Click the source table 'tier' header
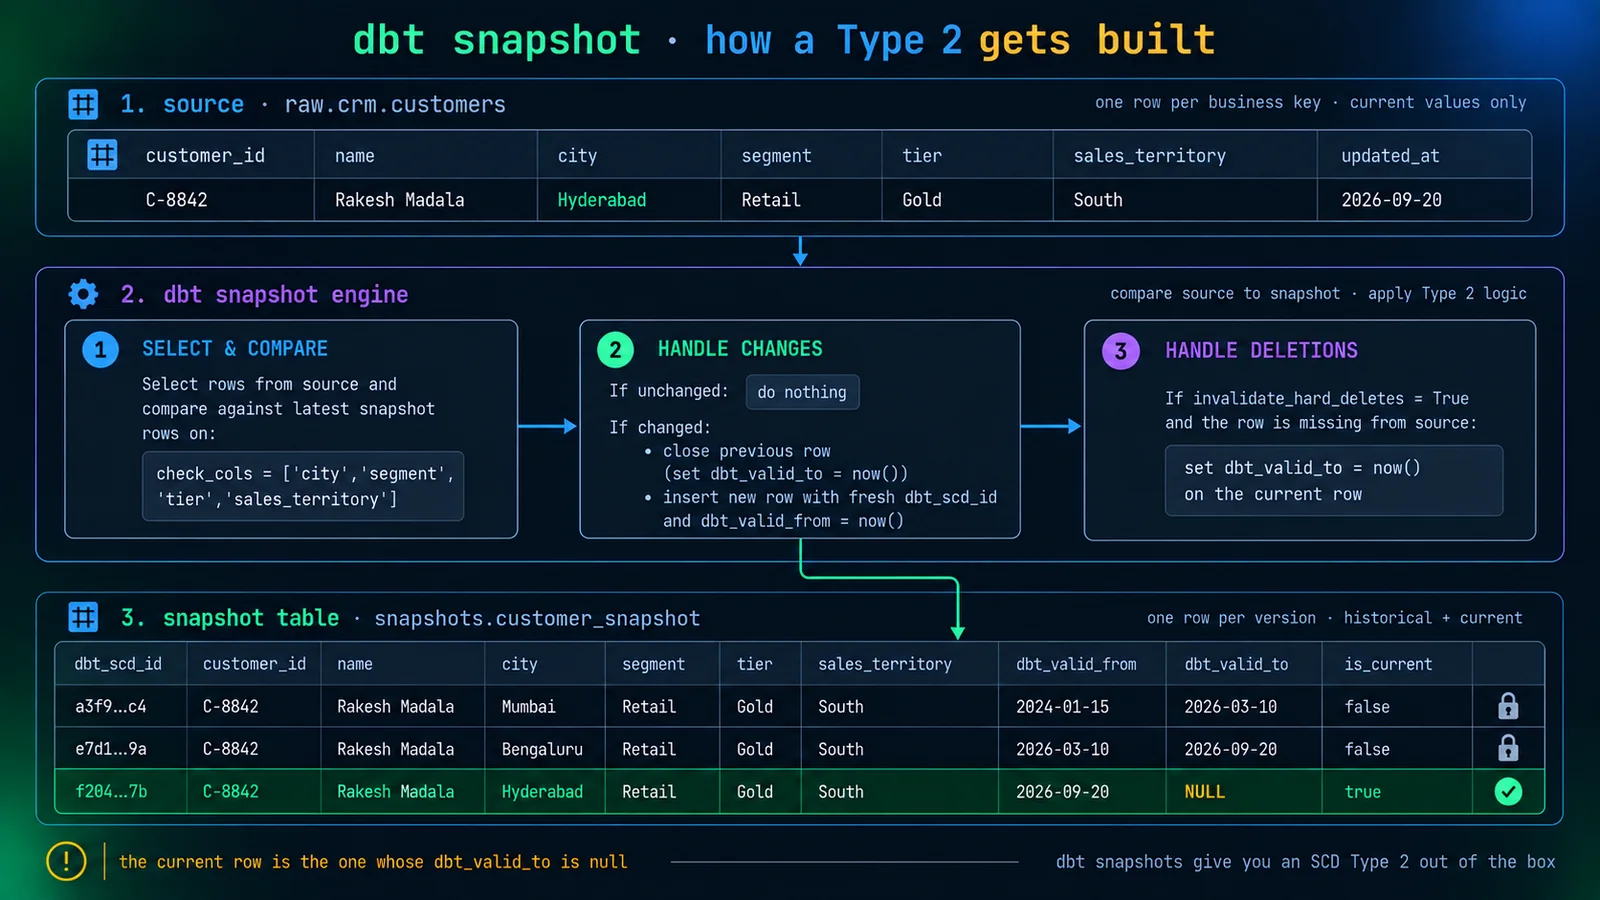The height and width of the screenshot is (900, 1600). tap(922, 156)
